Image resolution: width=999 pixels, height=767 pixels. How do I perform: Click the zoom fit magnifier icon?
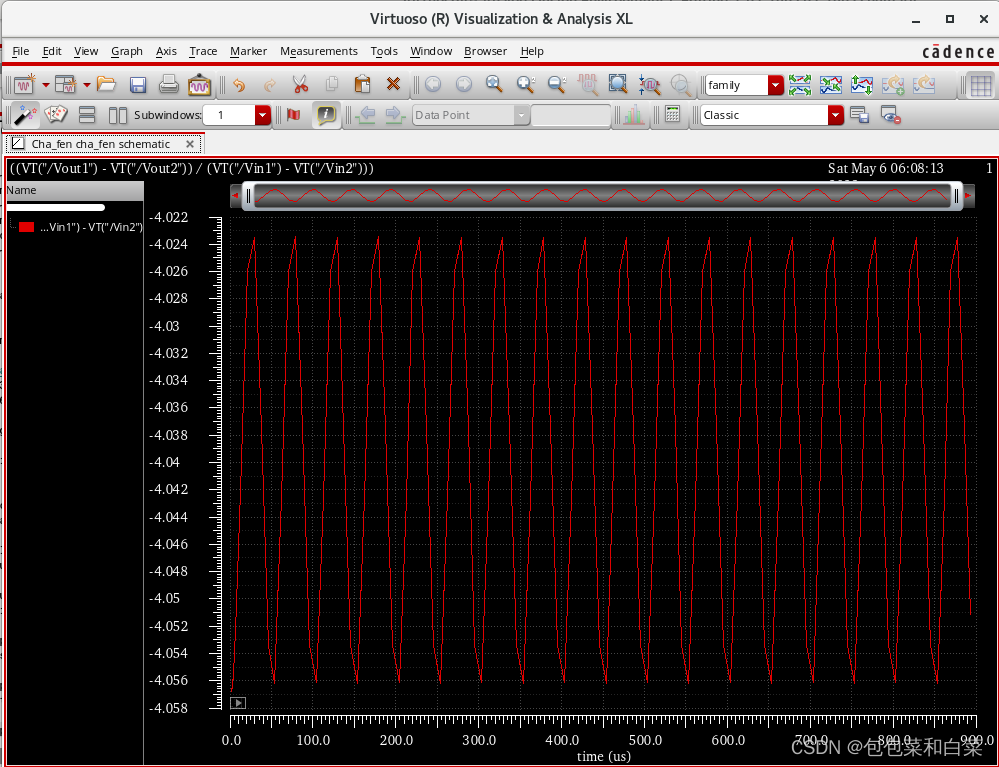click(x=494, y=84)
